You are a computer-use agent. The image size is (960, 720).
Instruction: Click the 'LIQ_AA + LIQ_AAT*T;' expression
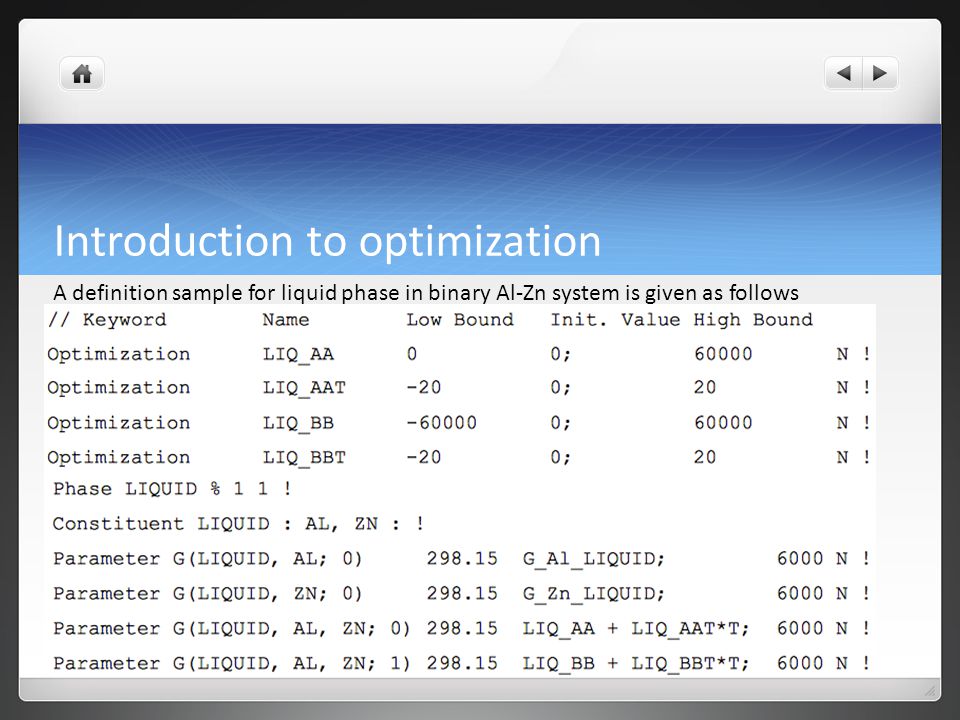636,629
